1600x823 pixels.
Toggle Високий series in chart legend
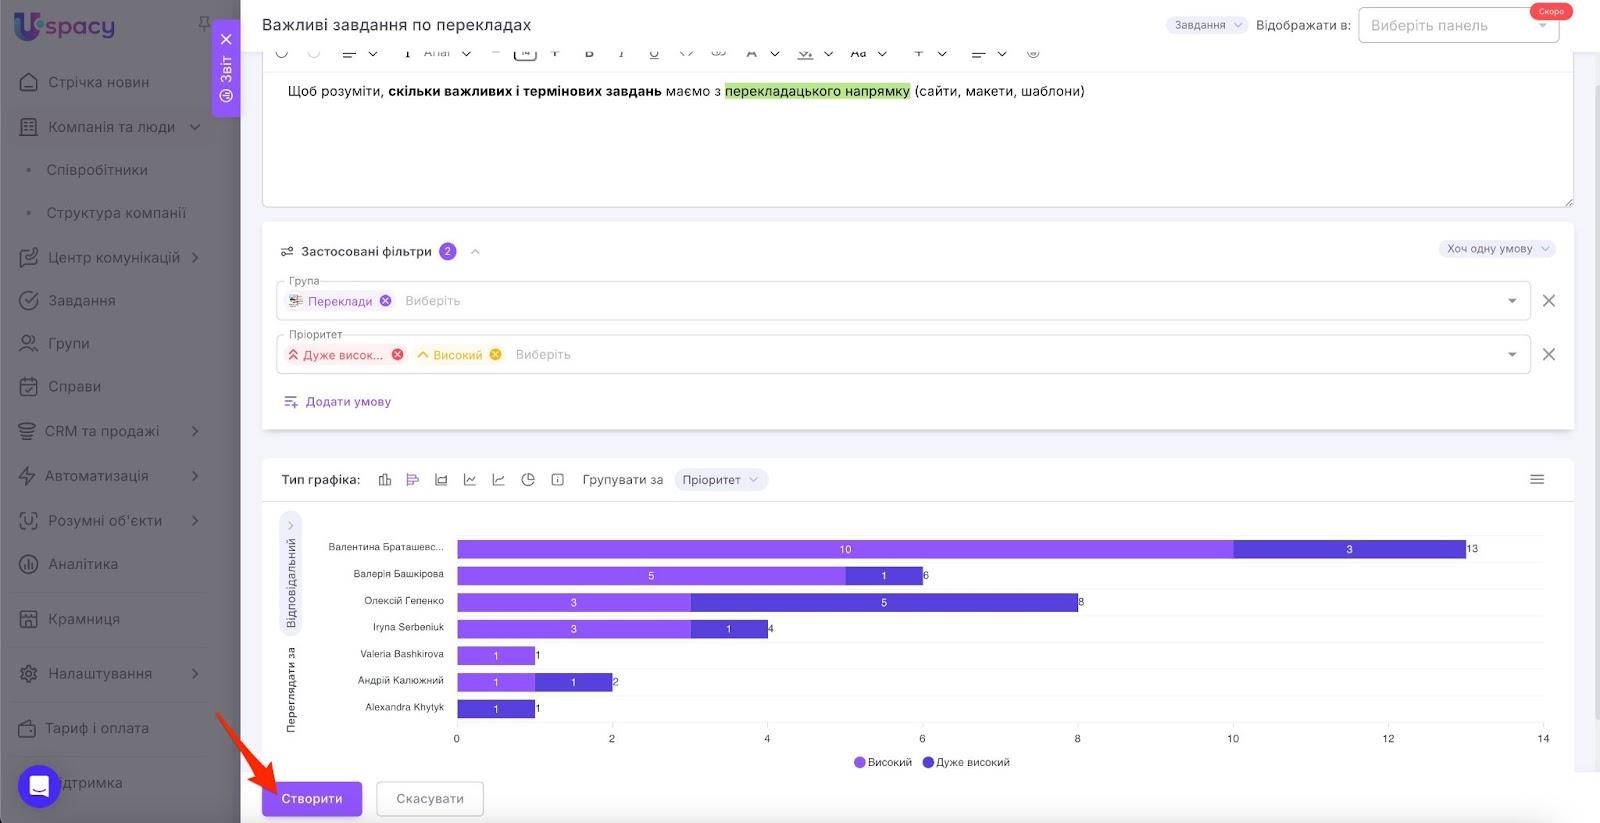[x=883, y=762]
